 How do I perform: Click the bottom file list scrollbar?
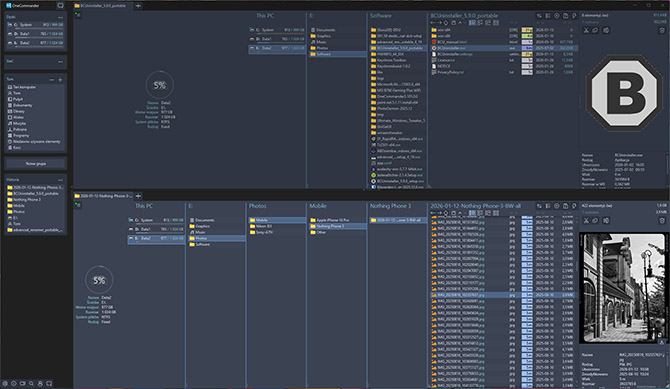point(576,267)
